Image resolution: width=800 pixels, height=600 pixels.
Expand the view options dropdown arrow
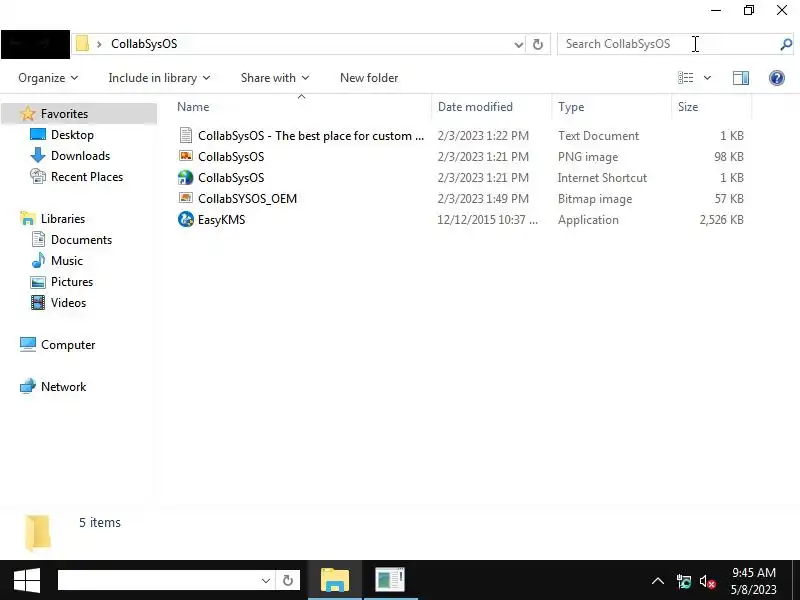tap(707, 78)
